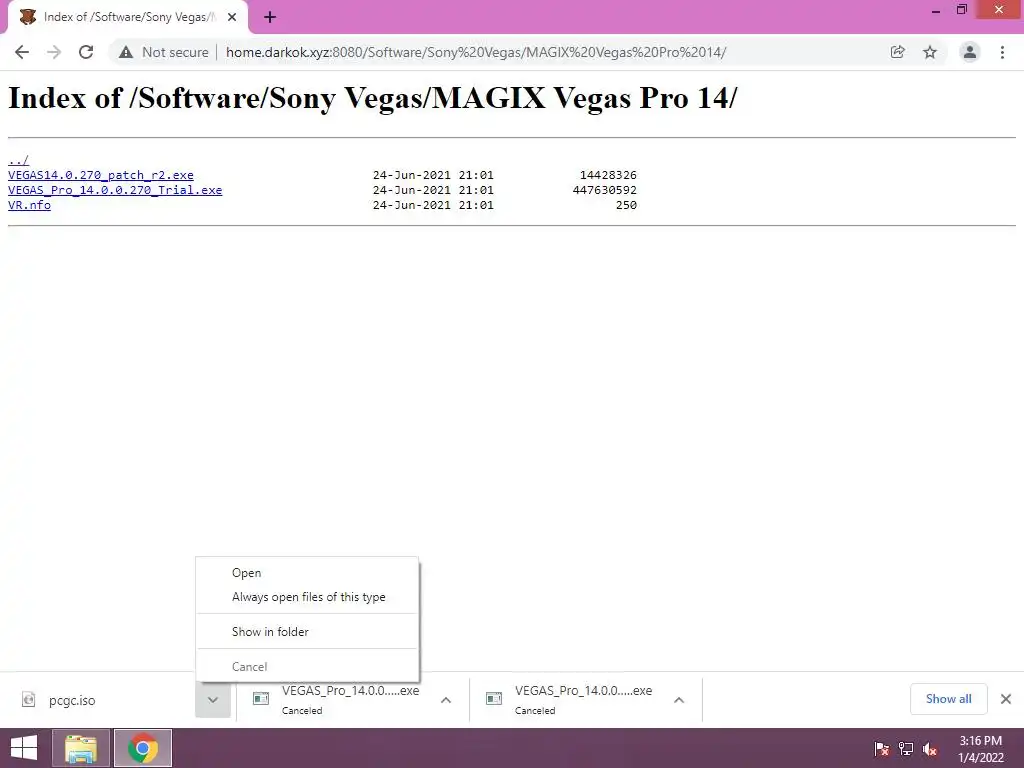Go back to the previous page
Viewport: 1024px width, 768px height.
[x=22, y=52]
